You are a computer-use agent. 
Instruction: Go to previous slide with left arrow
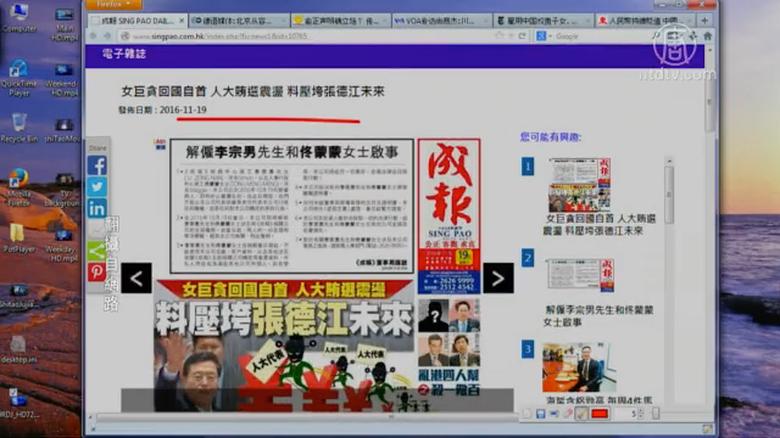(136, 278)
